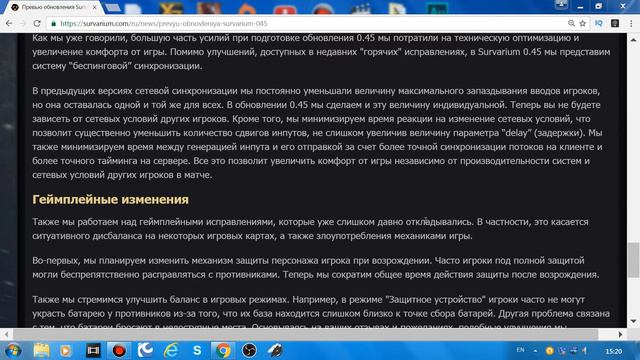Screen dimensions: 640x360
Task: Open File Explorer folder on taskbar
Action: click(41, 350)
